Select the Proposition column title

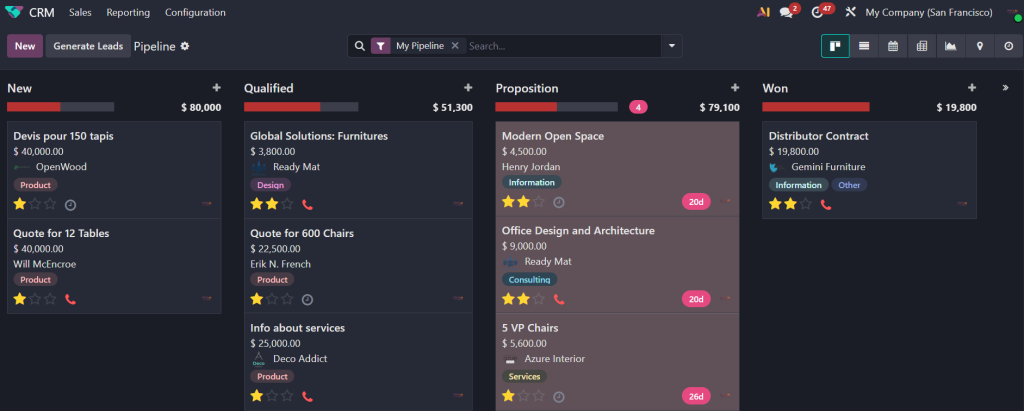tap(527, 88)
